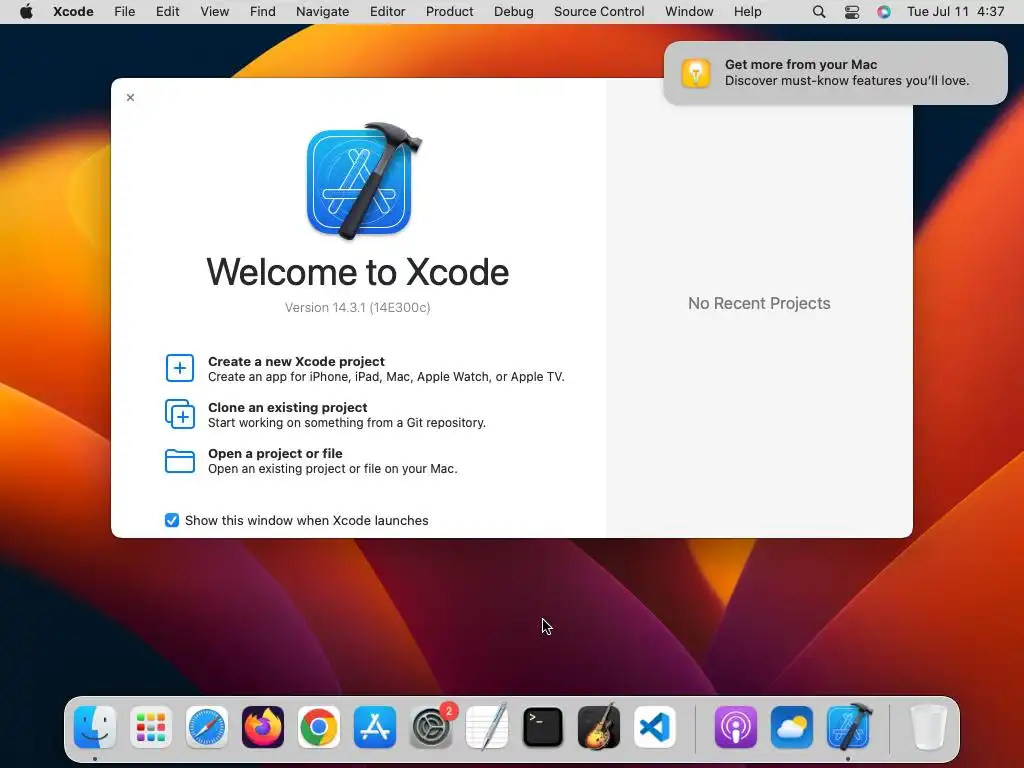The width and height of the screenshot is (1024, 768).
Task: Click the Xcode icon in the Dock
Action: click(x=848, y=727)
